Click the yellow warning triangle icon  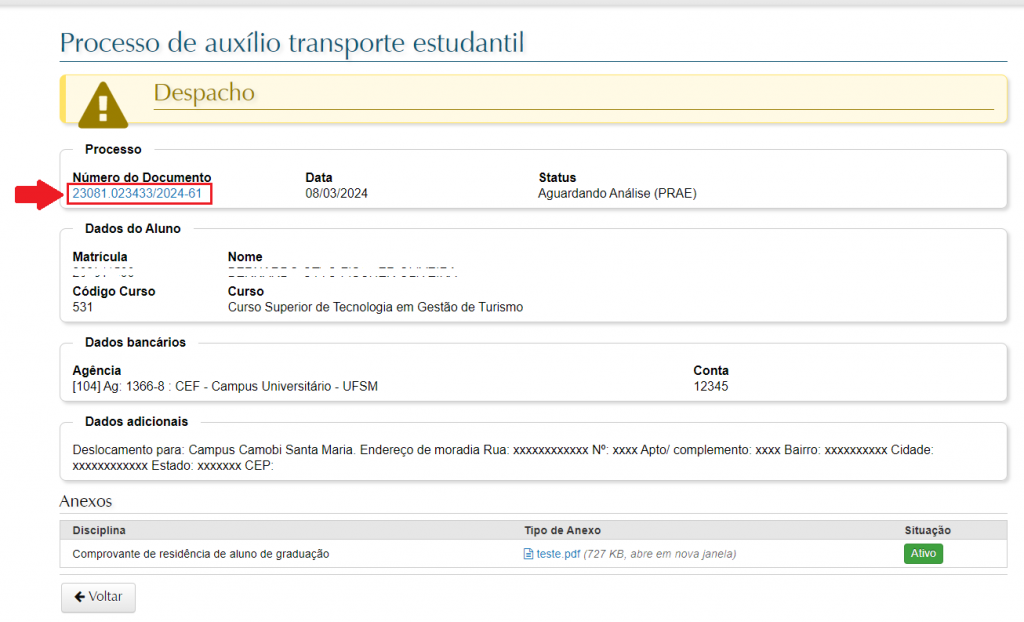tap(103, 101)
